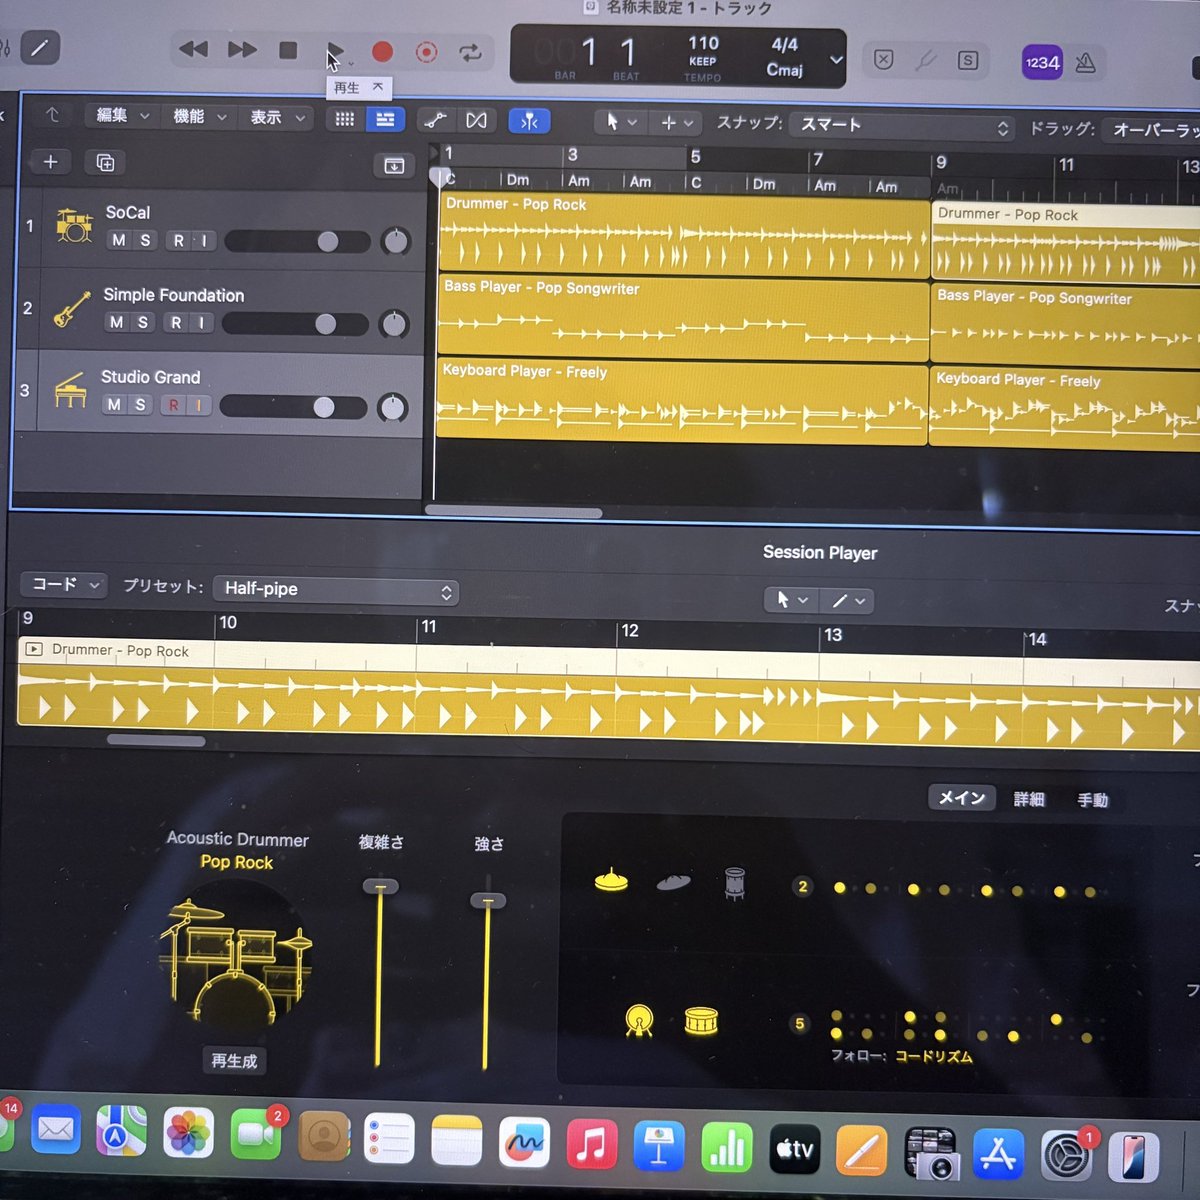Screen dimensions: 1200x1200
Task: Toggle the Flex button
Action: [476, 120]
